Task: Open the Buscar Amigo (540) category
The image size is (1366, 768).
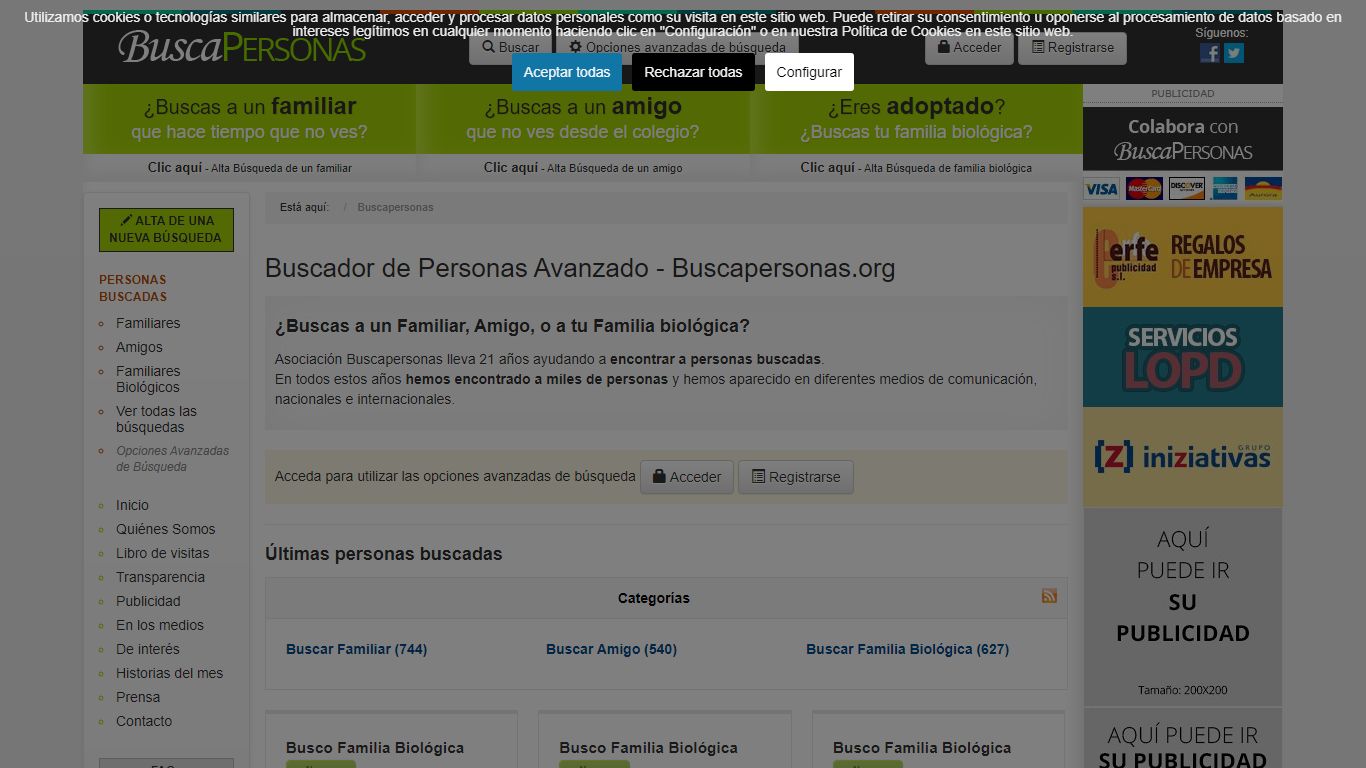Action: (x=611, y=649)
